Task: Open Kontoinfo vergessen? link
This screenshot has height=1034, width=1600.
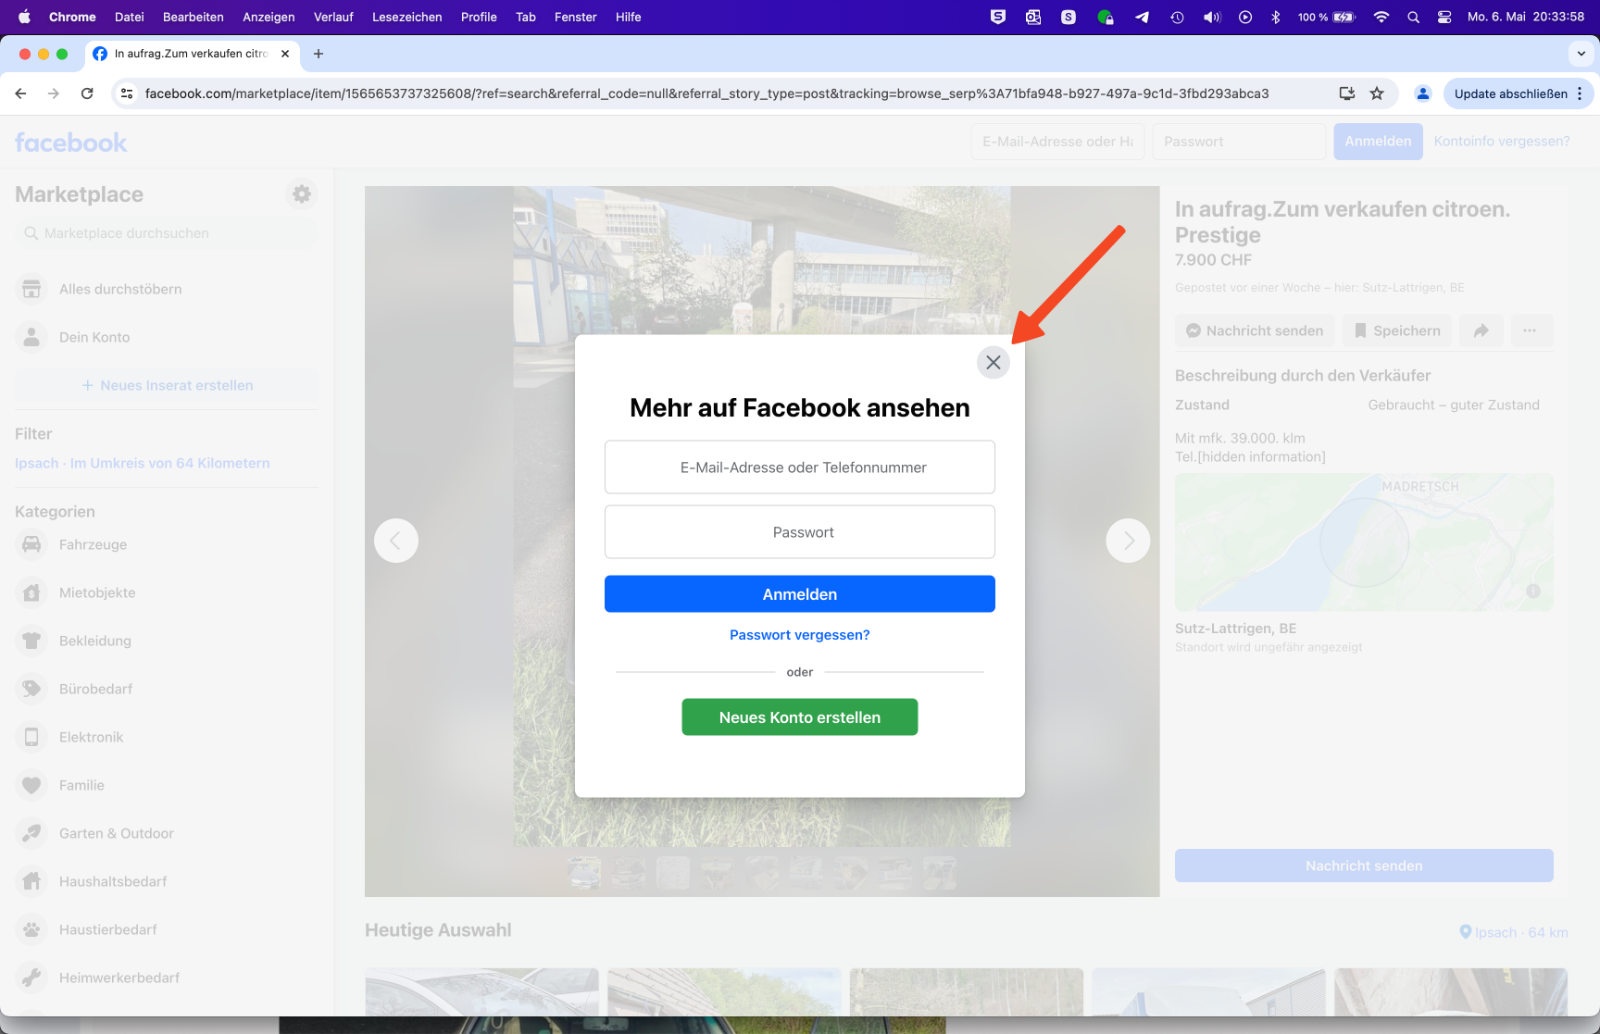Action: pos(1502,141)
